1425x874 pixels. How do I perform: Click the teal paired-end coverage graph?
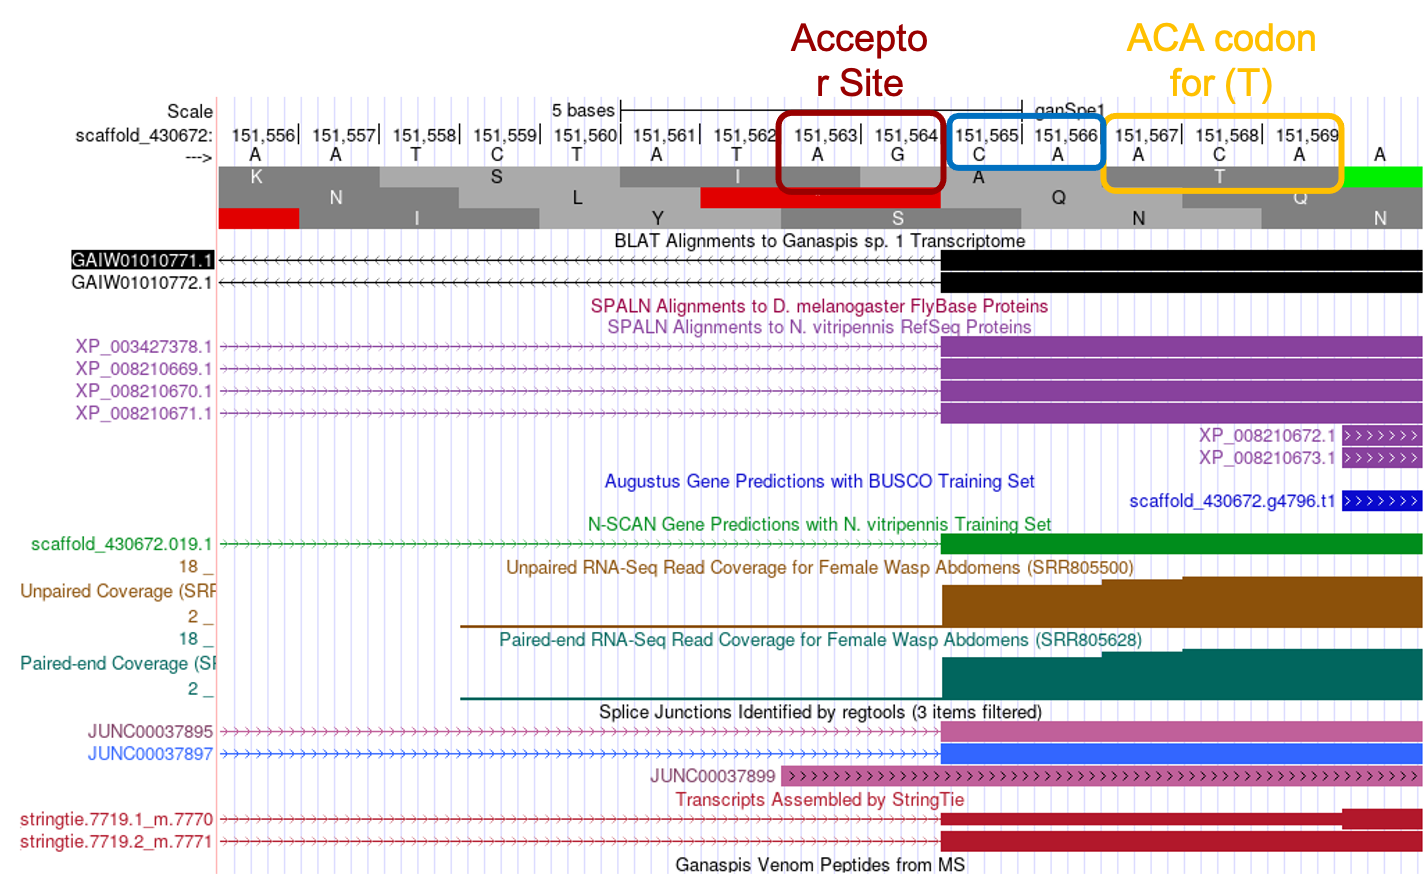[x=1182, y=675]
